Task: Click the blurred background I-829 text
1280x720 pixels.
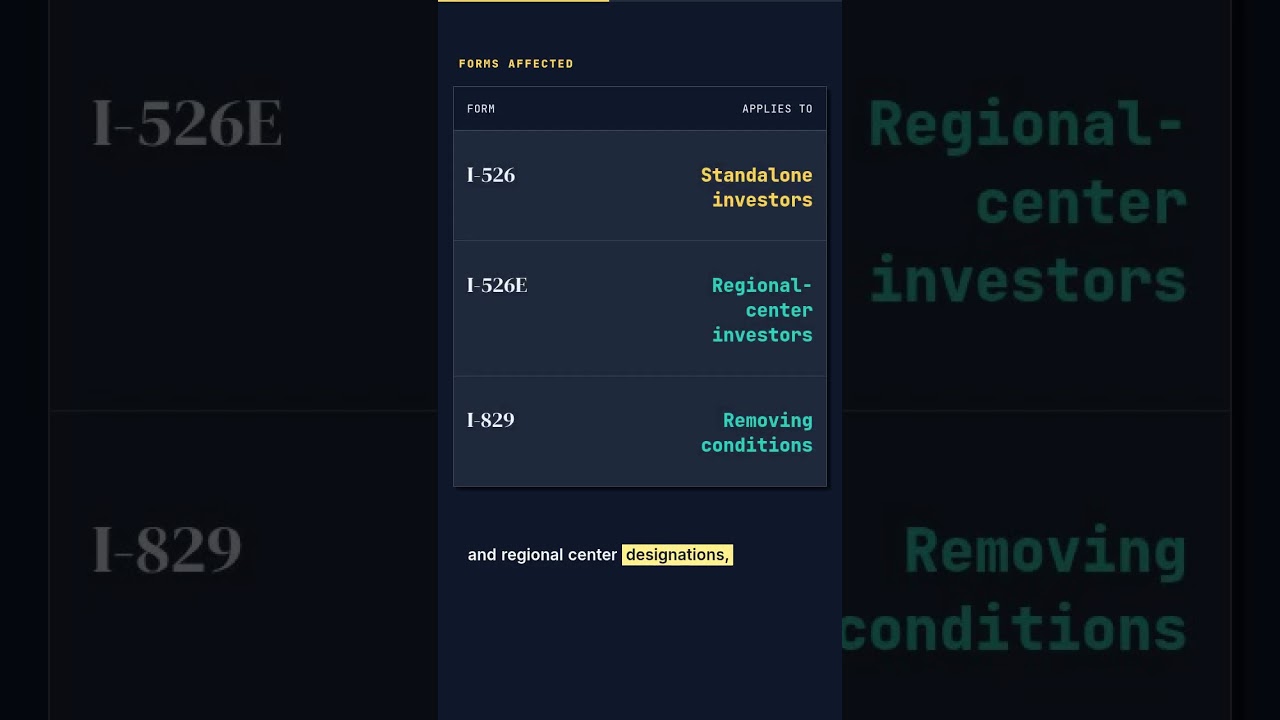Action: point(167,549)
